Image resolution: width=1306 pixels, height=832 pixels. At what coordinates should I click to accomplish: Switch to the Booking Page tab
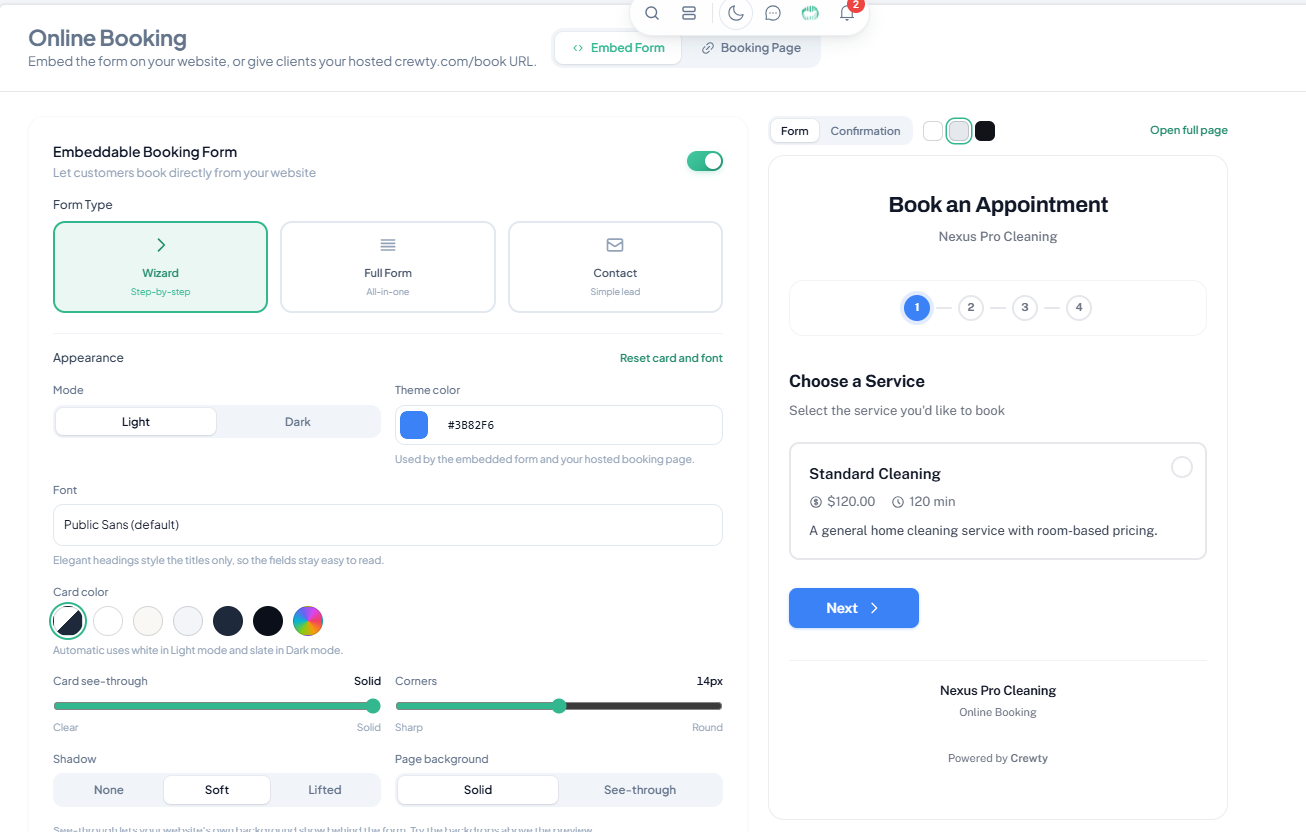point(751,48)
